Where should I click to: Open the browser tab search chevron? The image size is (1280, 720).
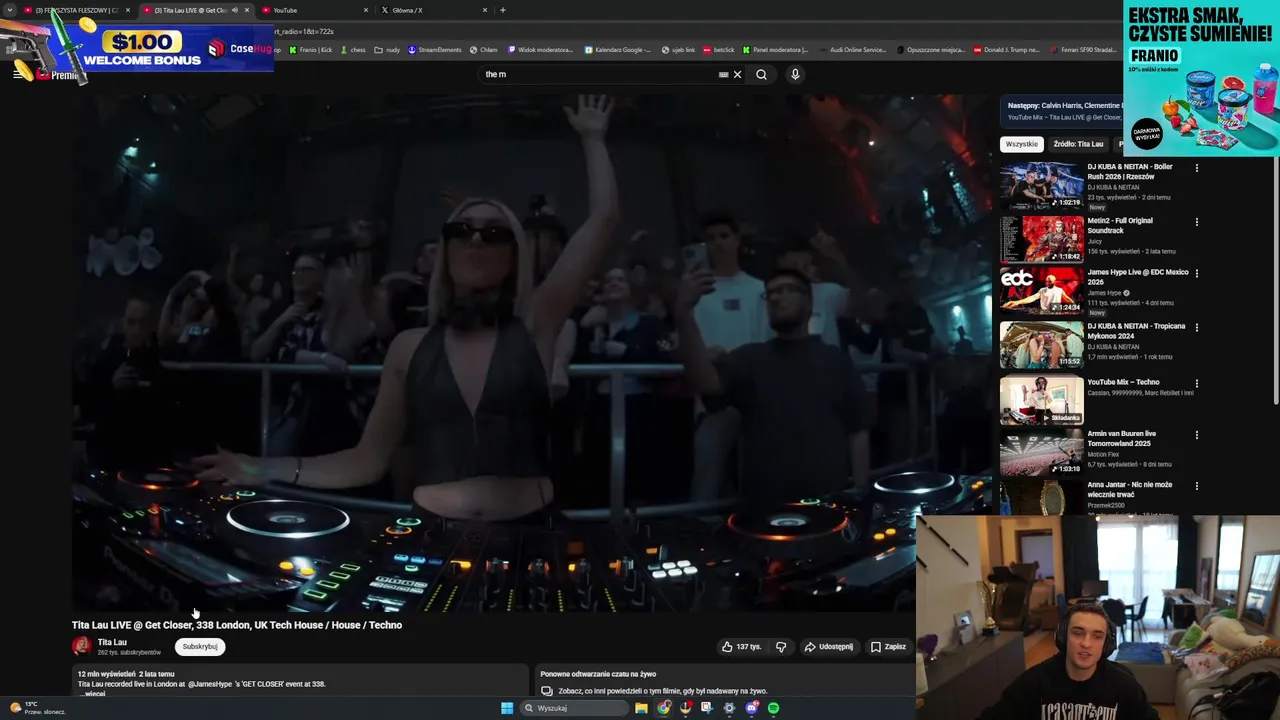(x=10, y=10)
